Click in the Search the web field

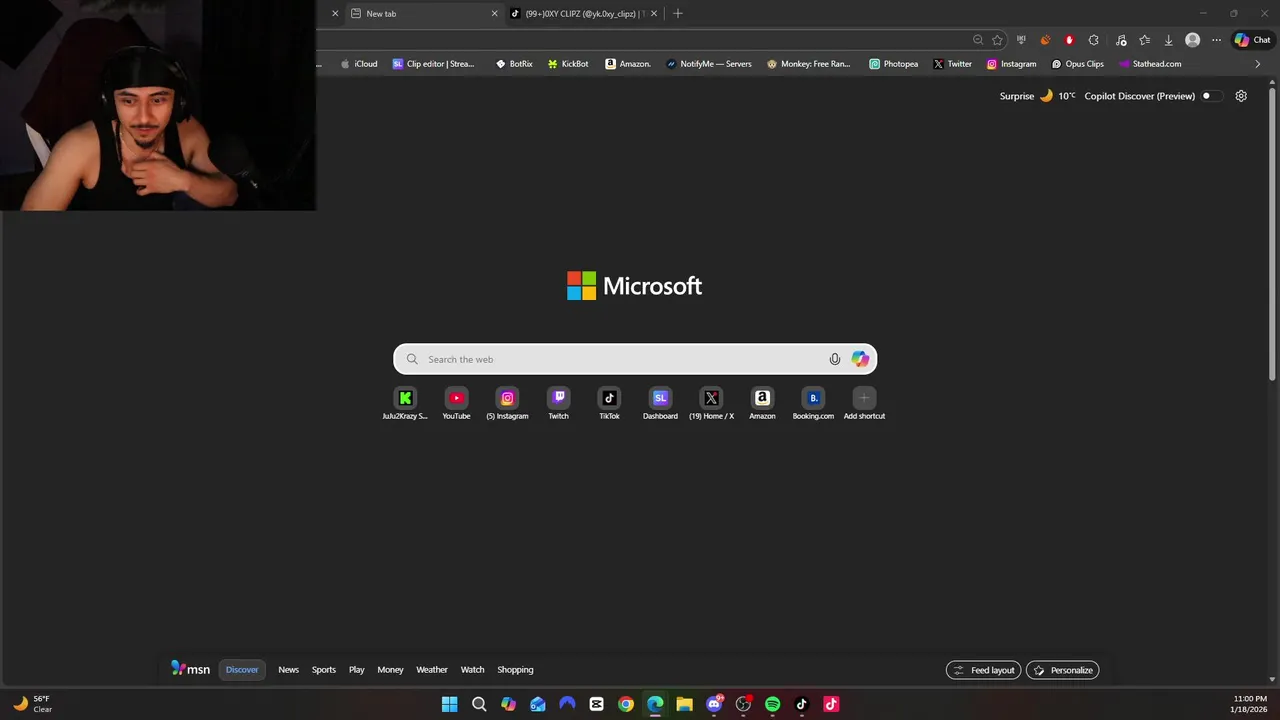pos(635,359)
